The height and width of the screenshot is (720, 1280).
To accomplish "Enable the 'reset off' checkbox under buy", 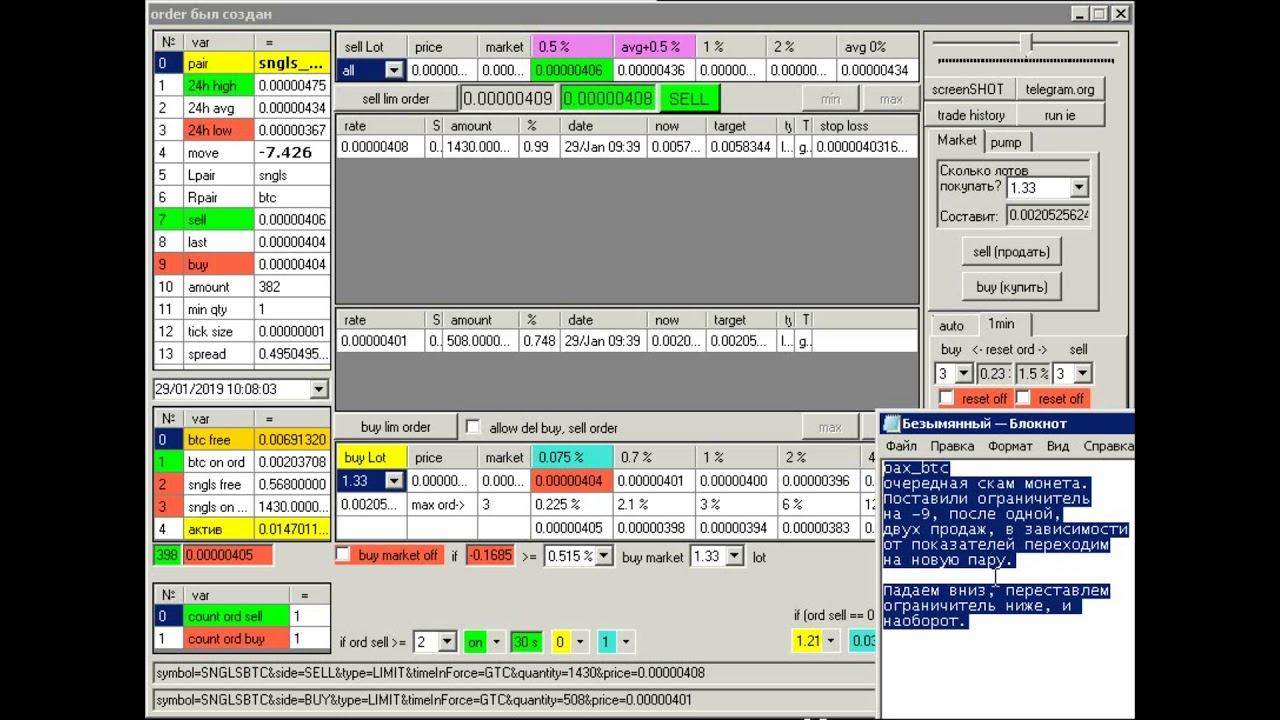I will click(946, 398).
